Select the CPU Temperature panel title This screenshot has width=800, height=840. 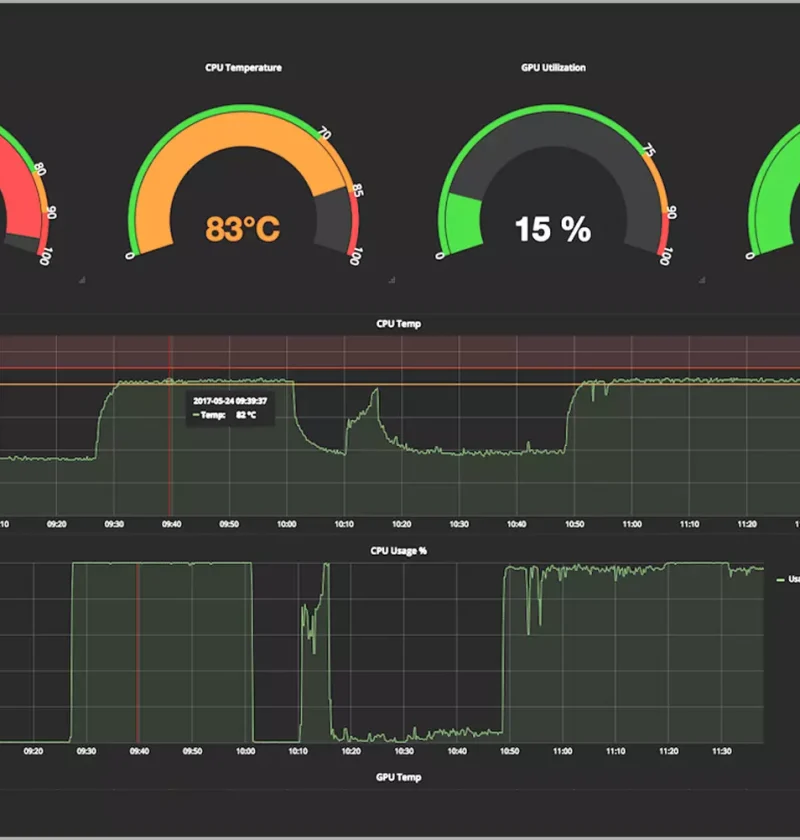point(245,67)
